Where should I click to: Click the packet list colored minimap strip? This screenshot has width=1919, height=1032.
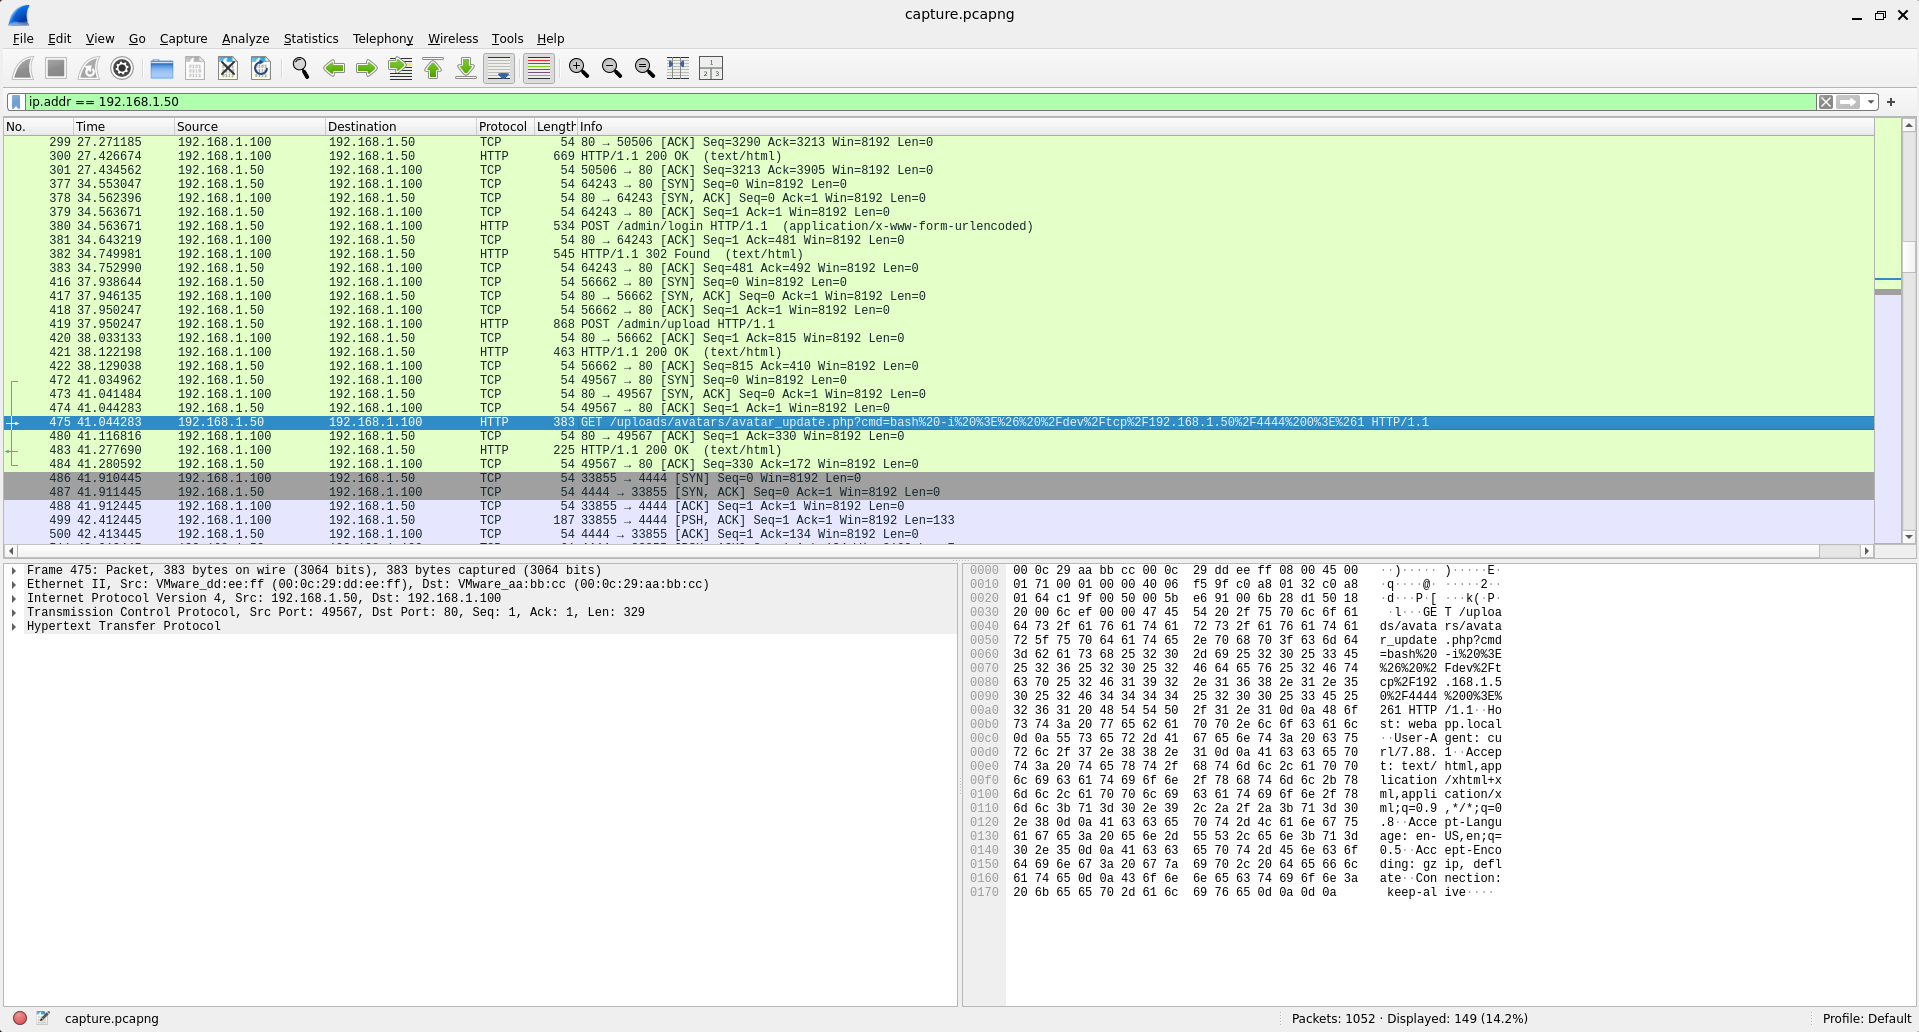[1887, 331]
